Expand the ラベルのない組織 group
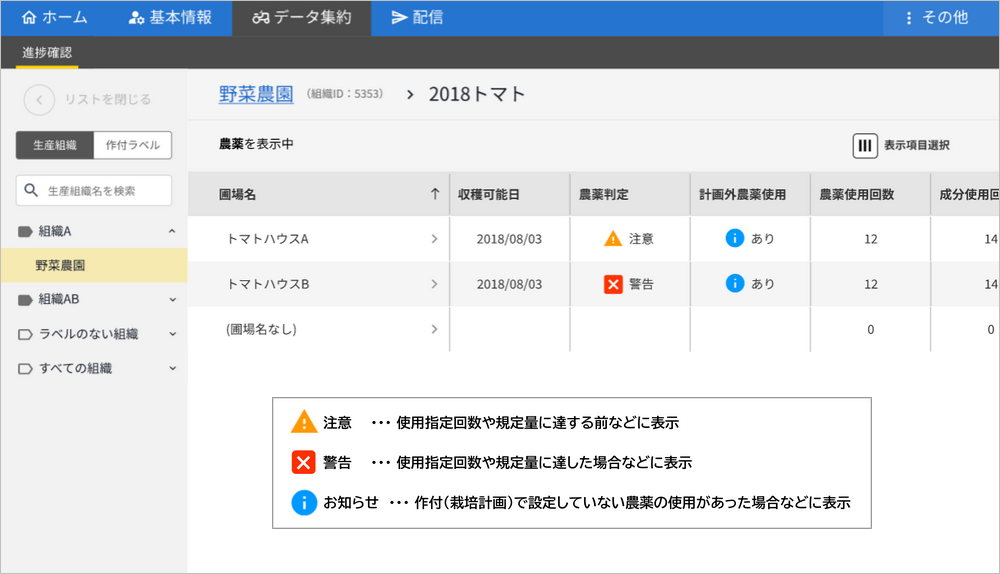Image resolution: width=1000 pixels, height=574 pixels. click(172, 334)
